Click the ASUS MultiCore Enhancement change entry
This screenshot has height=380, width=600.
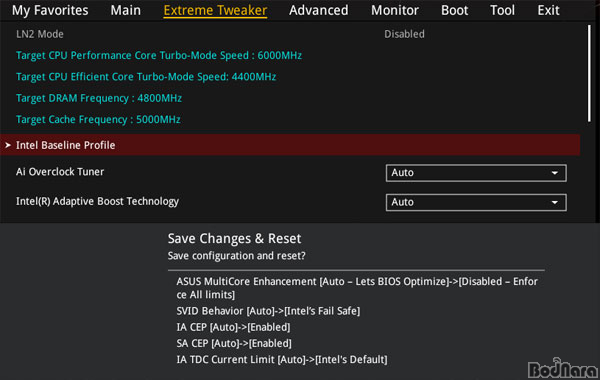point(357,288)
